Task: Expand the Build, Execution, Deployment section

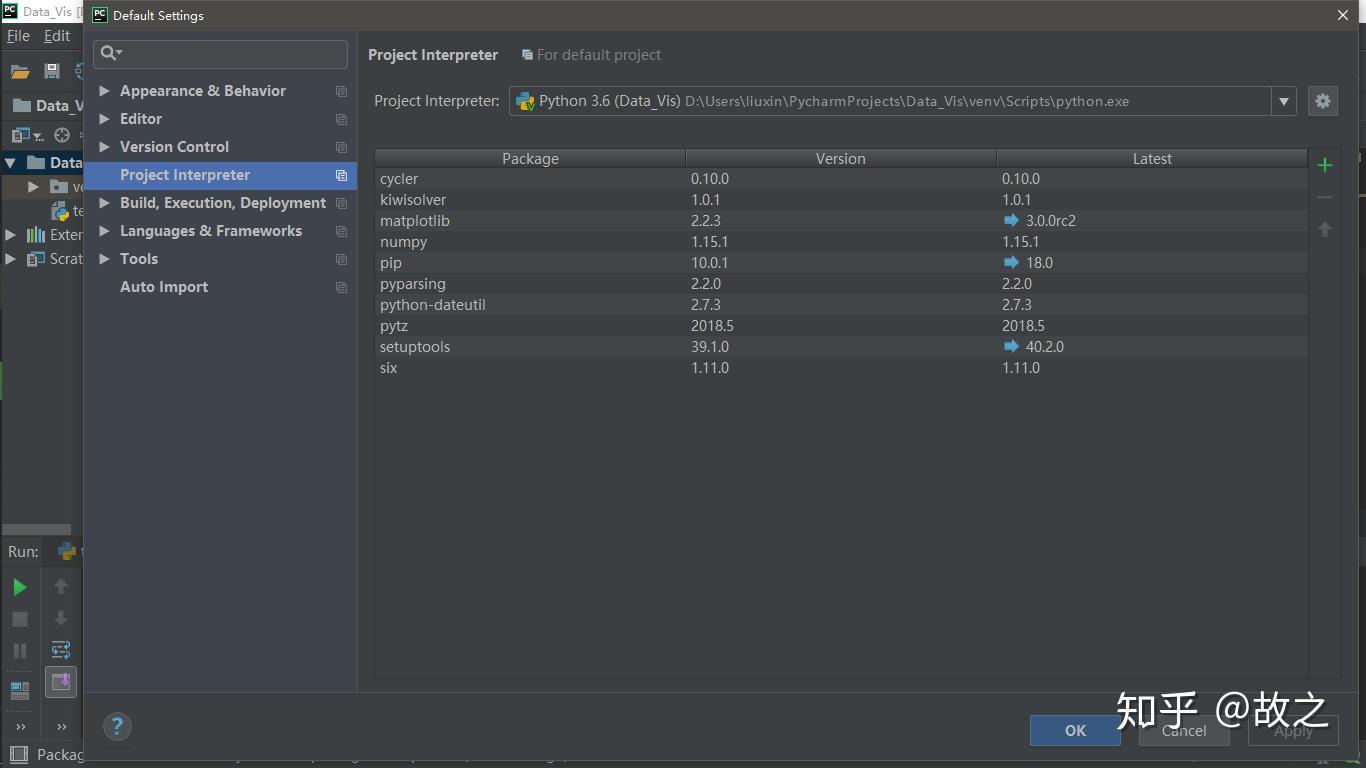Action: click(104, 203)
